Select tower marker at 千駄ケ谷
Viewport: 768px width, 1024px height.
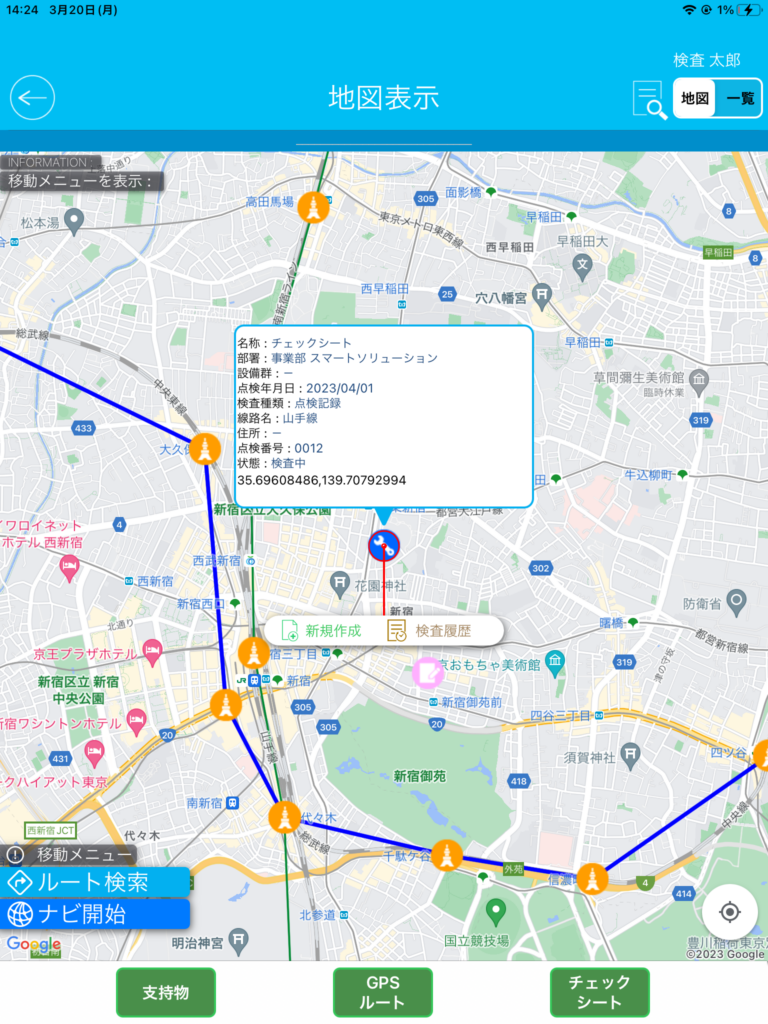coord(447,856)
